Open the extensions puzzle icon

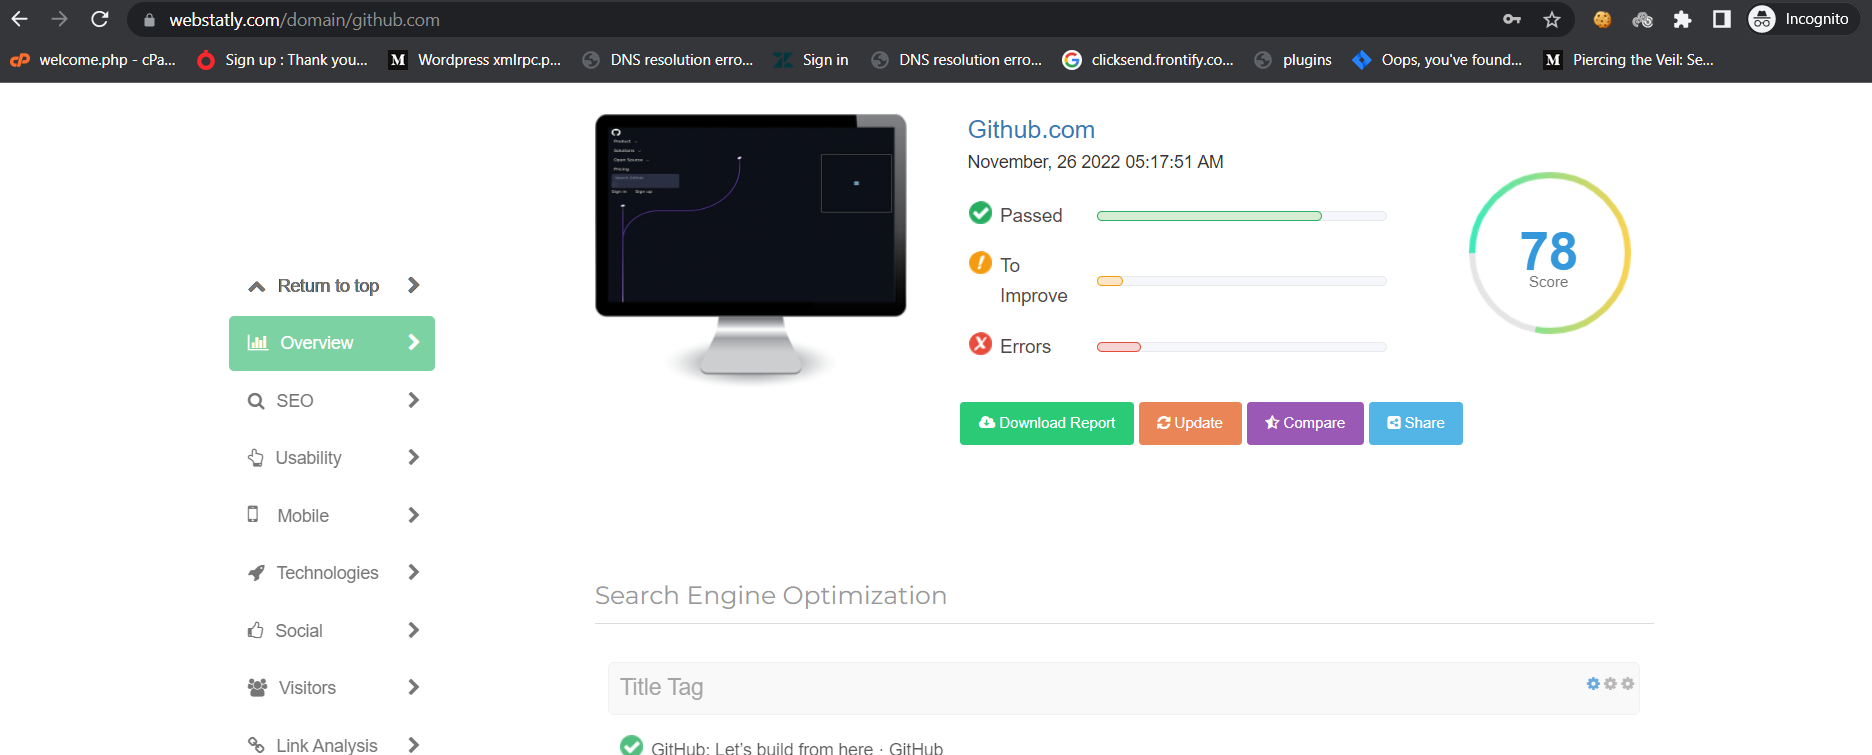pos(1682,19)
